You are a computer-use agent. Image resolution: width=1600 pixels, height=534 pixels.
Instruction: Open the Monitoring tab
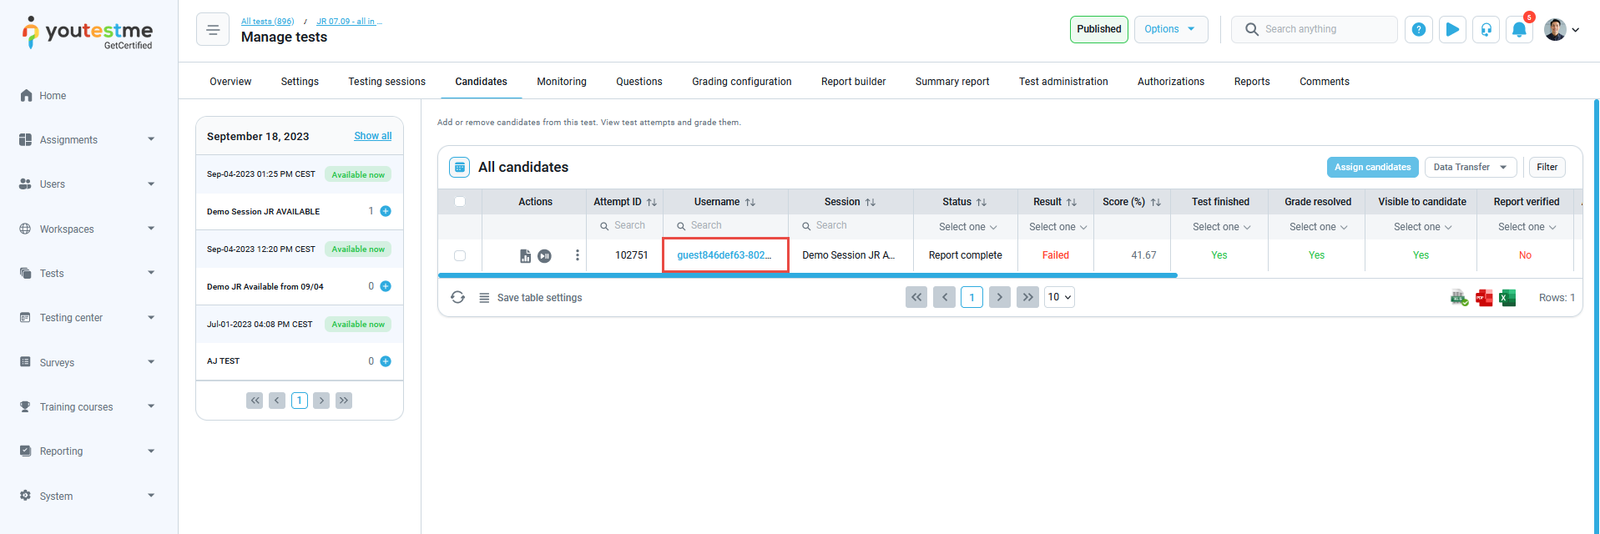(561, 82)
